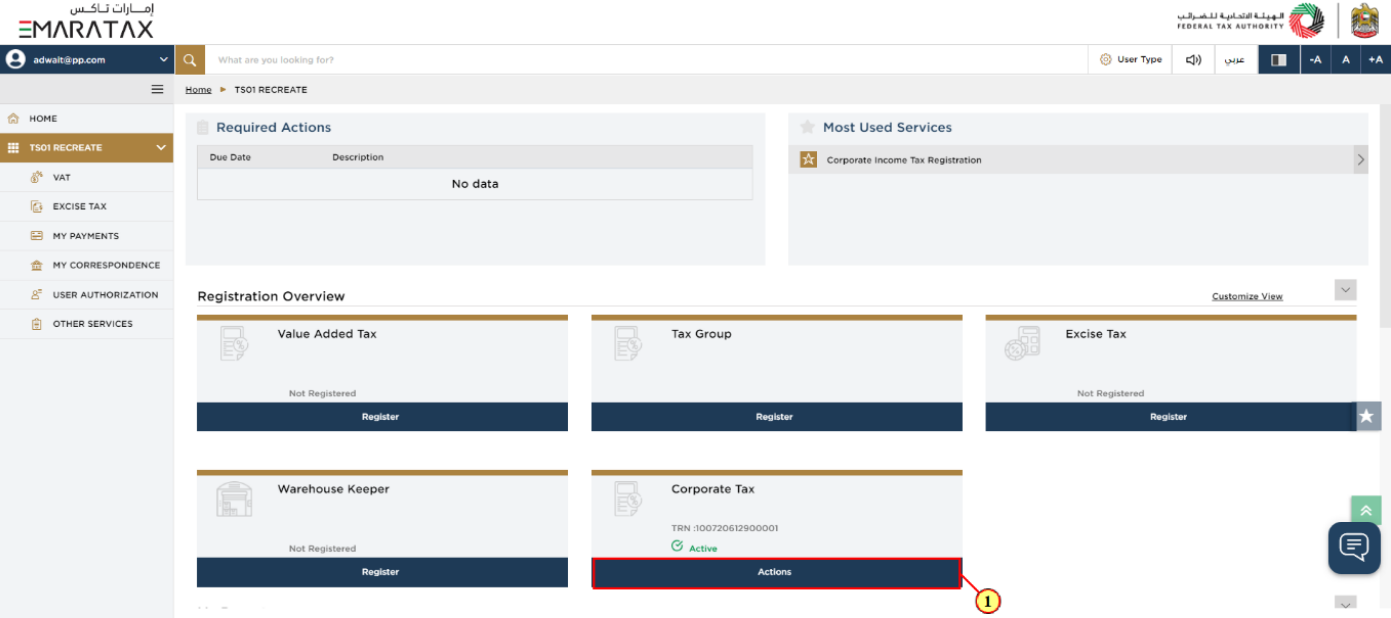The image size is (1391, 618).
Task: Decrease font size with -A
Action: 1315,59
